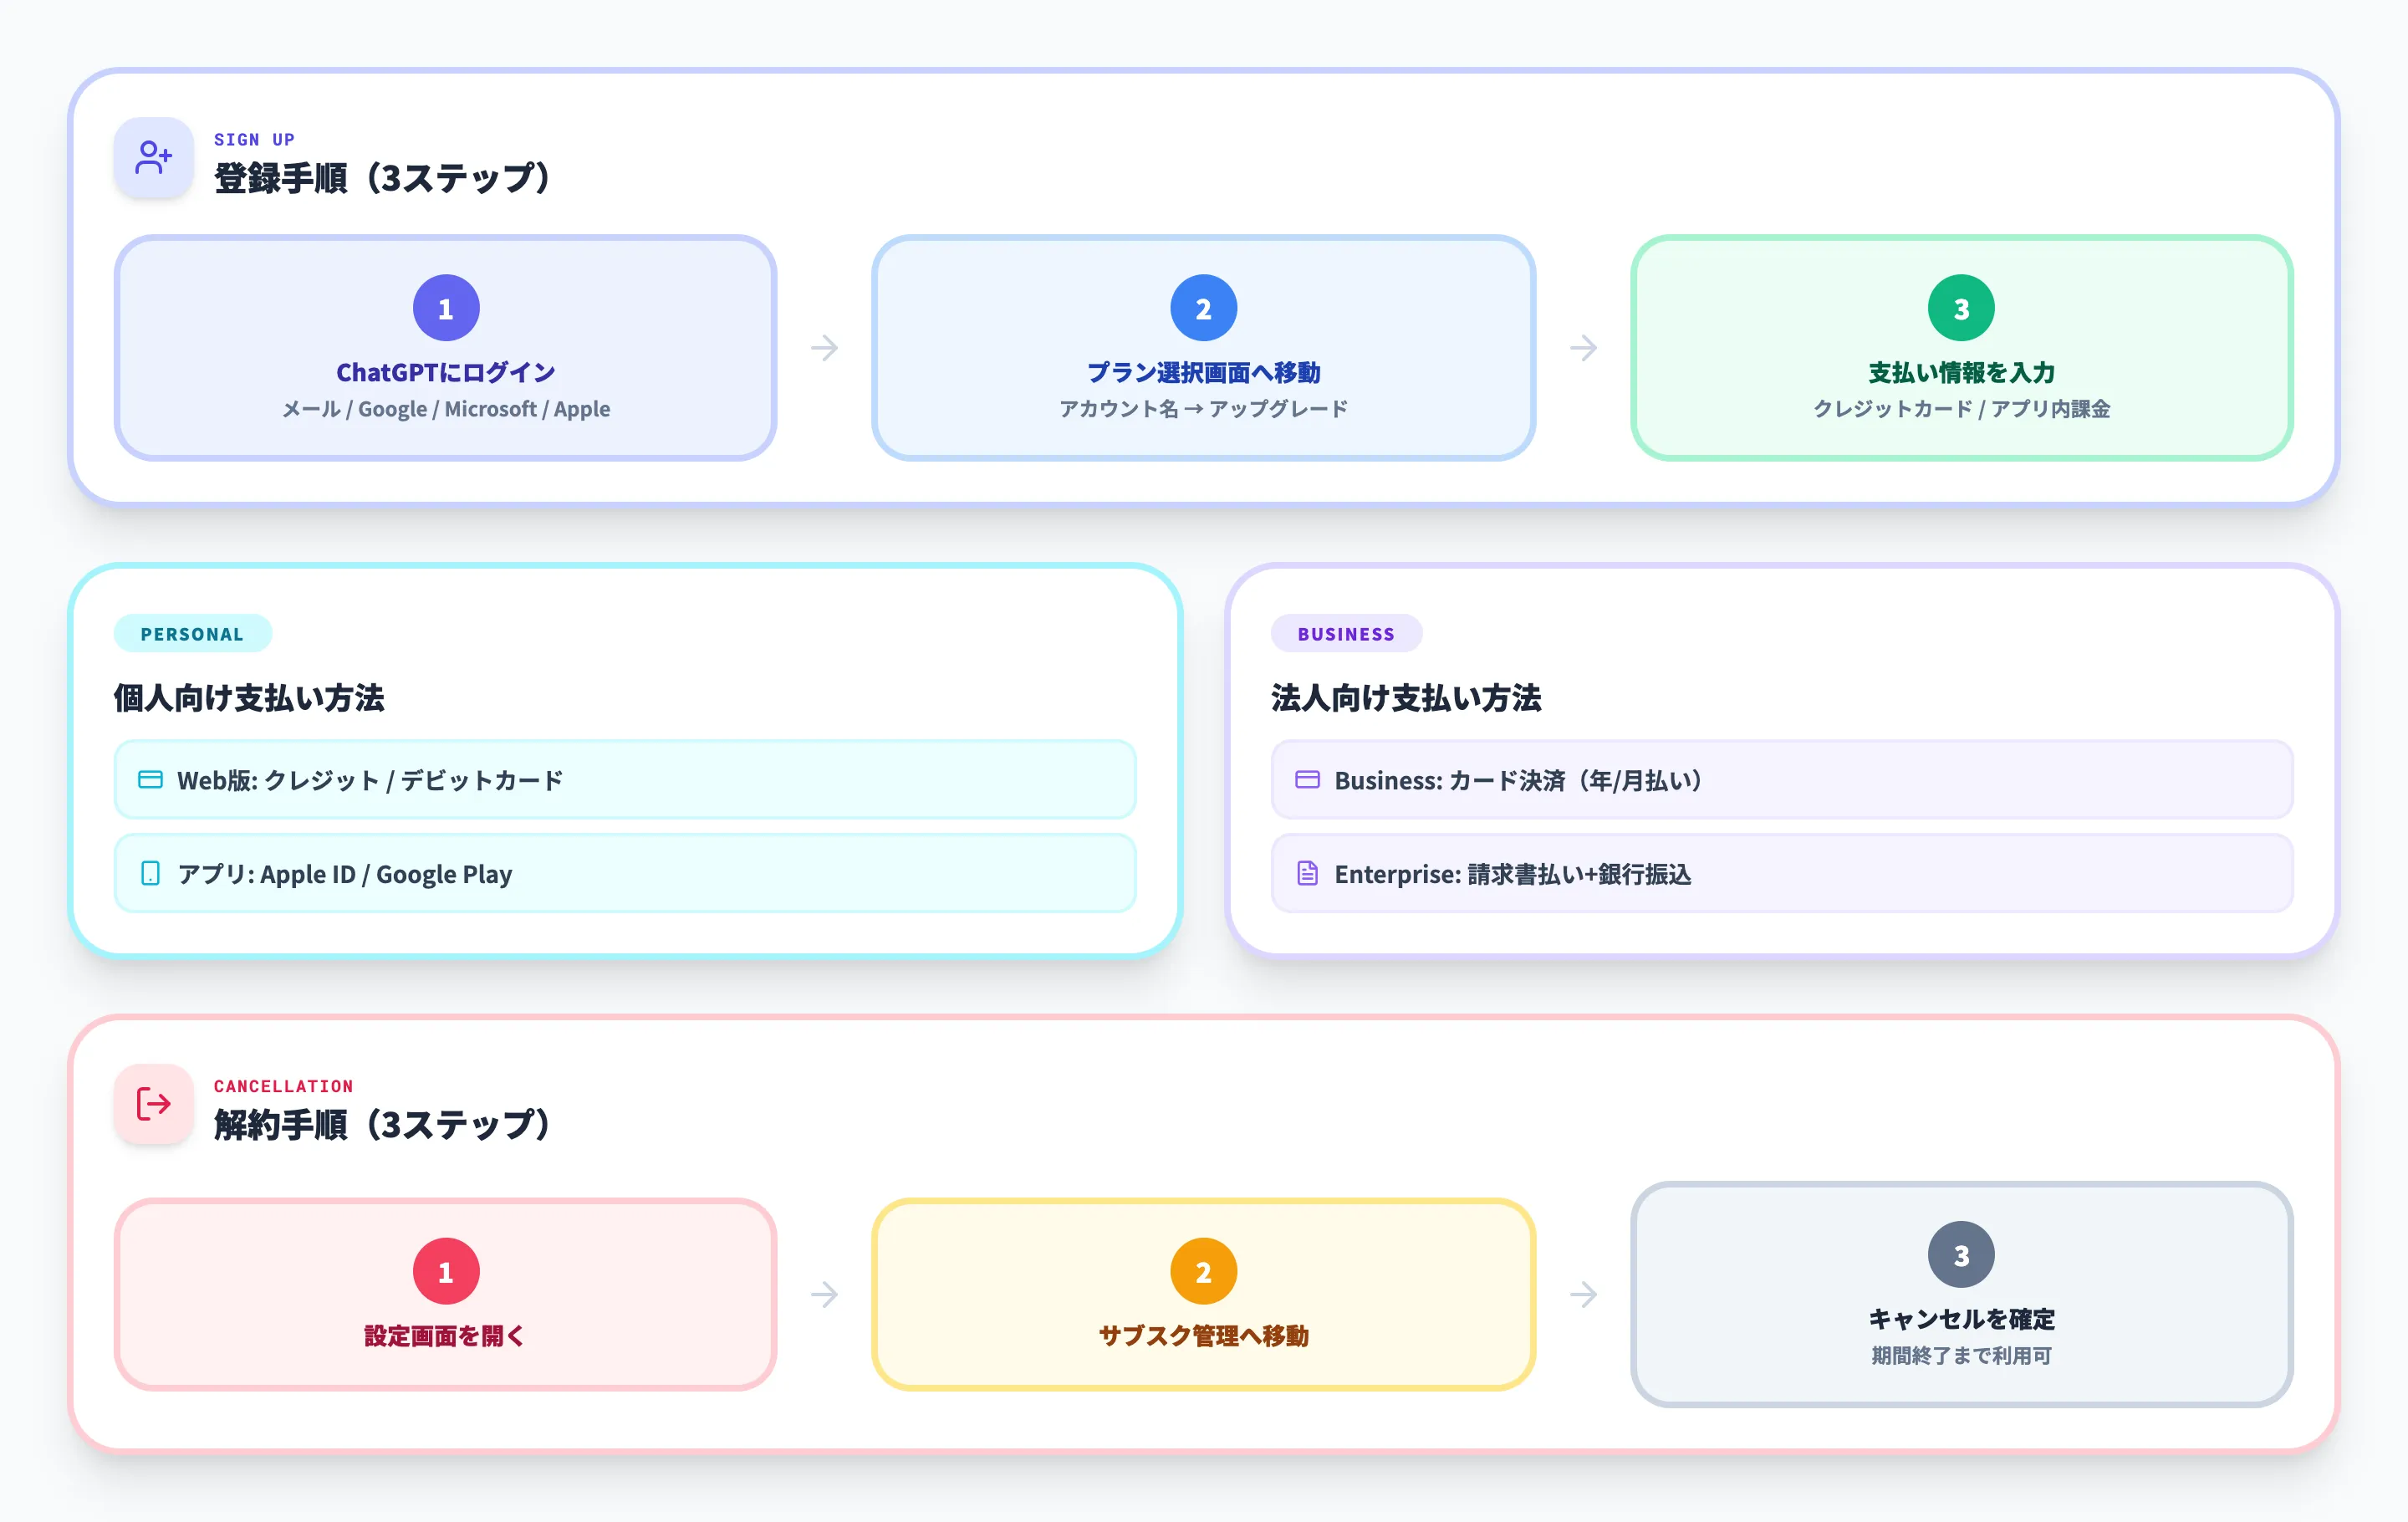Click the smartphone icon next to アプリ: Apple ID
The height and width of the screenshot is (1522, 2408).
click(x=150, y=873)
